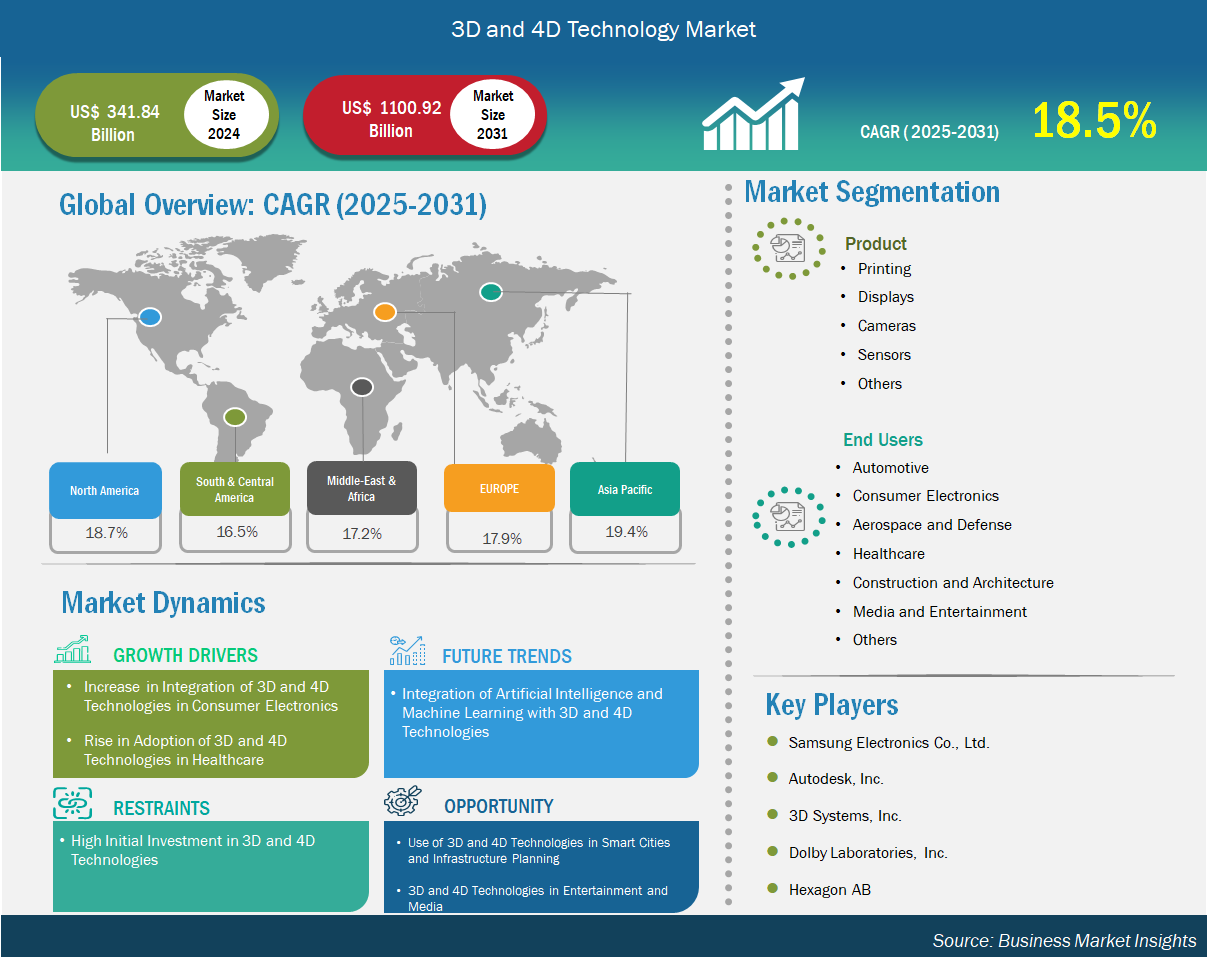Screen dimensions: 1209x963
Task: Click the Samsung Electronics Co., Ltd. entry
Action: click(888, 743)
